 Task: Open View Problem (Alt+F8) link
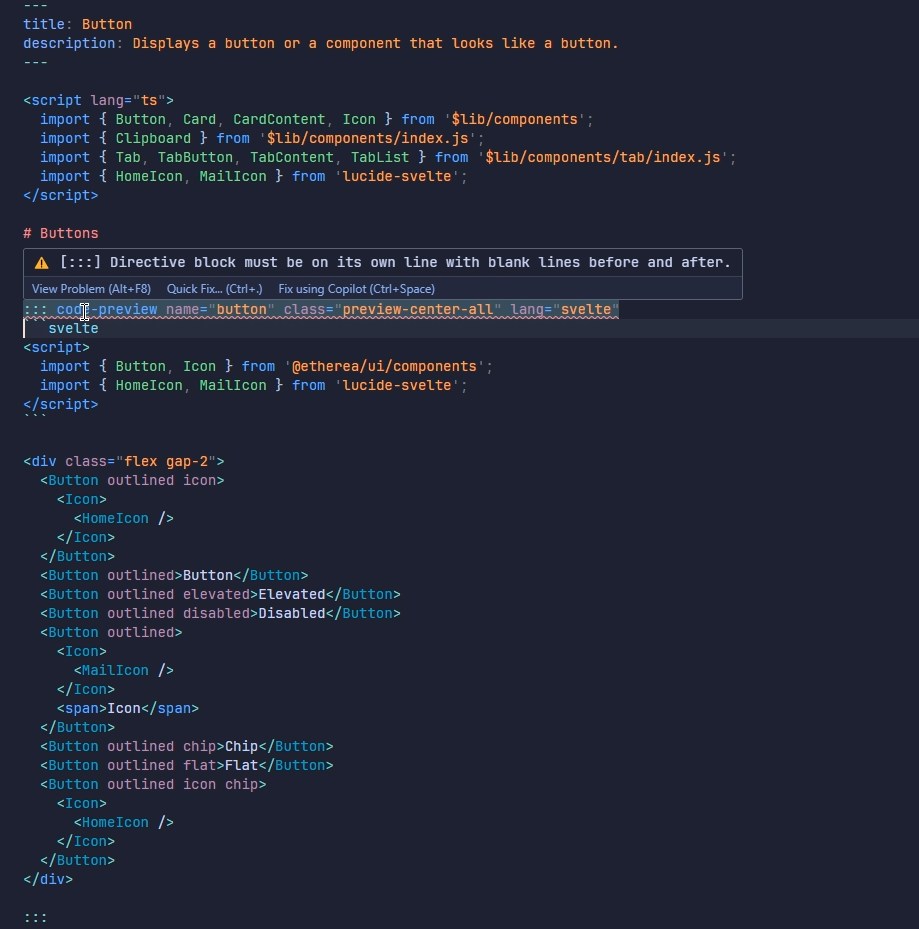tap(91, 289)
